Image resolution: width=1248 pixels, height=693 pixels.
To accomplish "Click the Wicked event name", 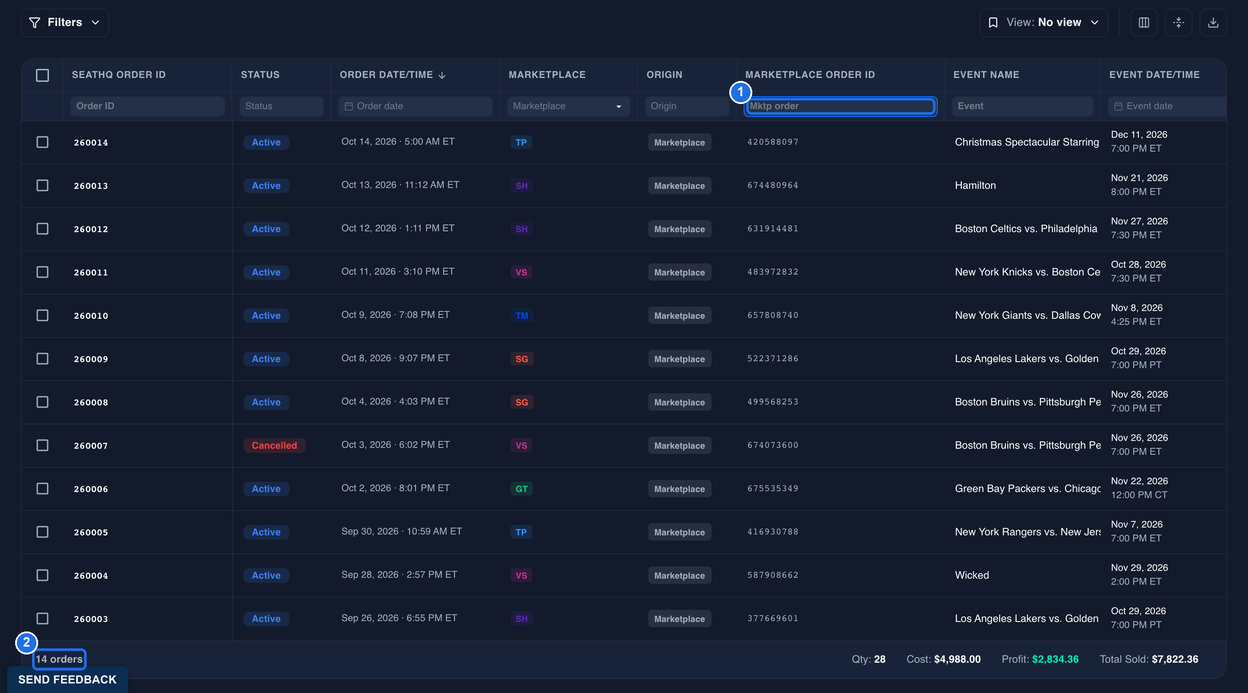I will coord(972,576).
